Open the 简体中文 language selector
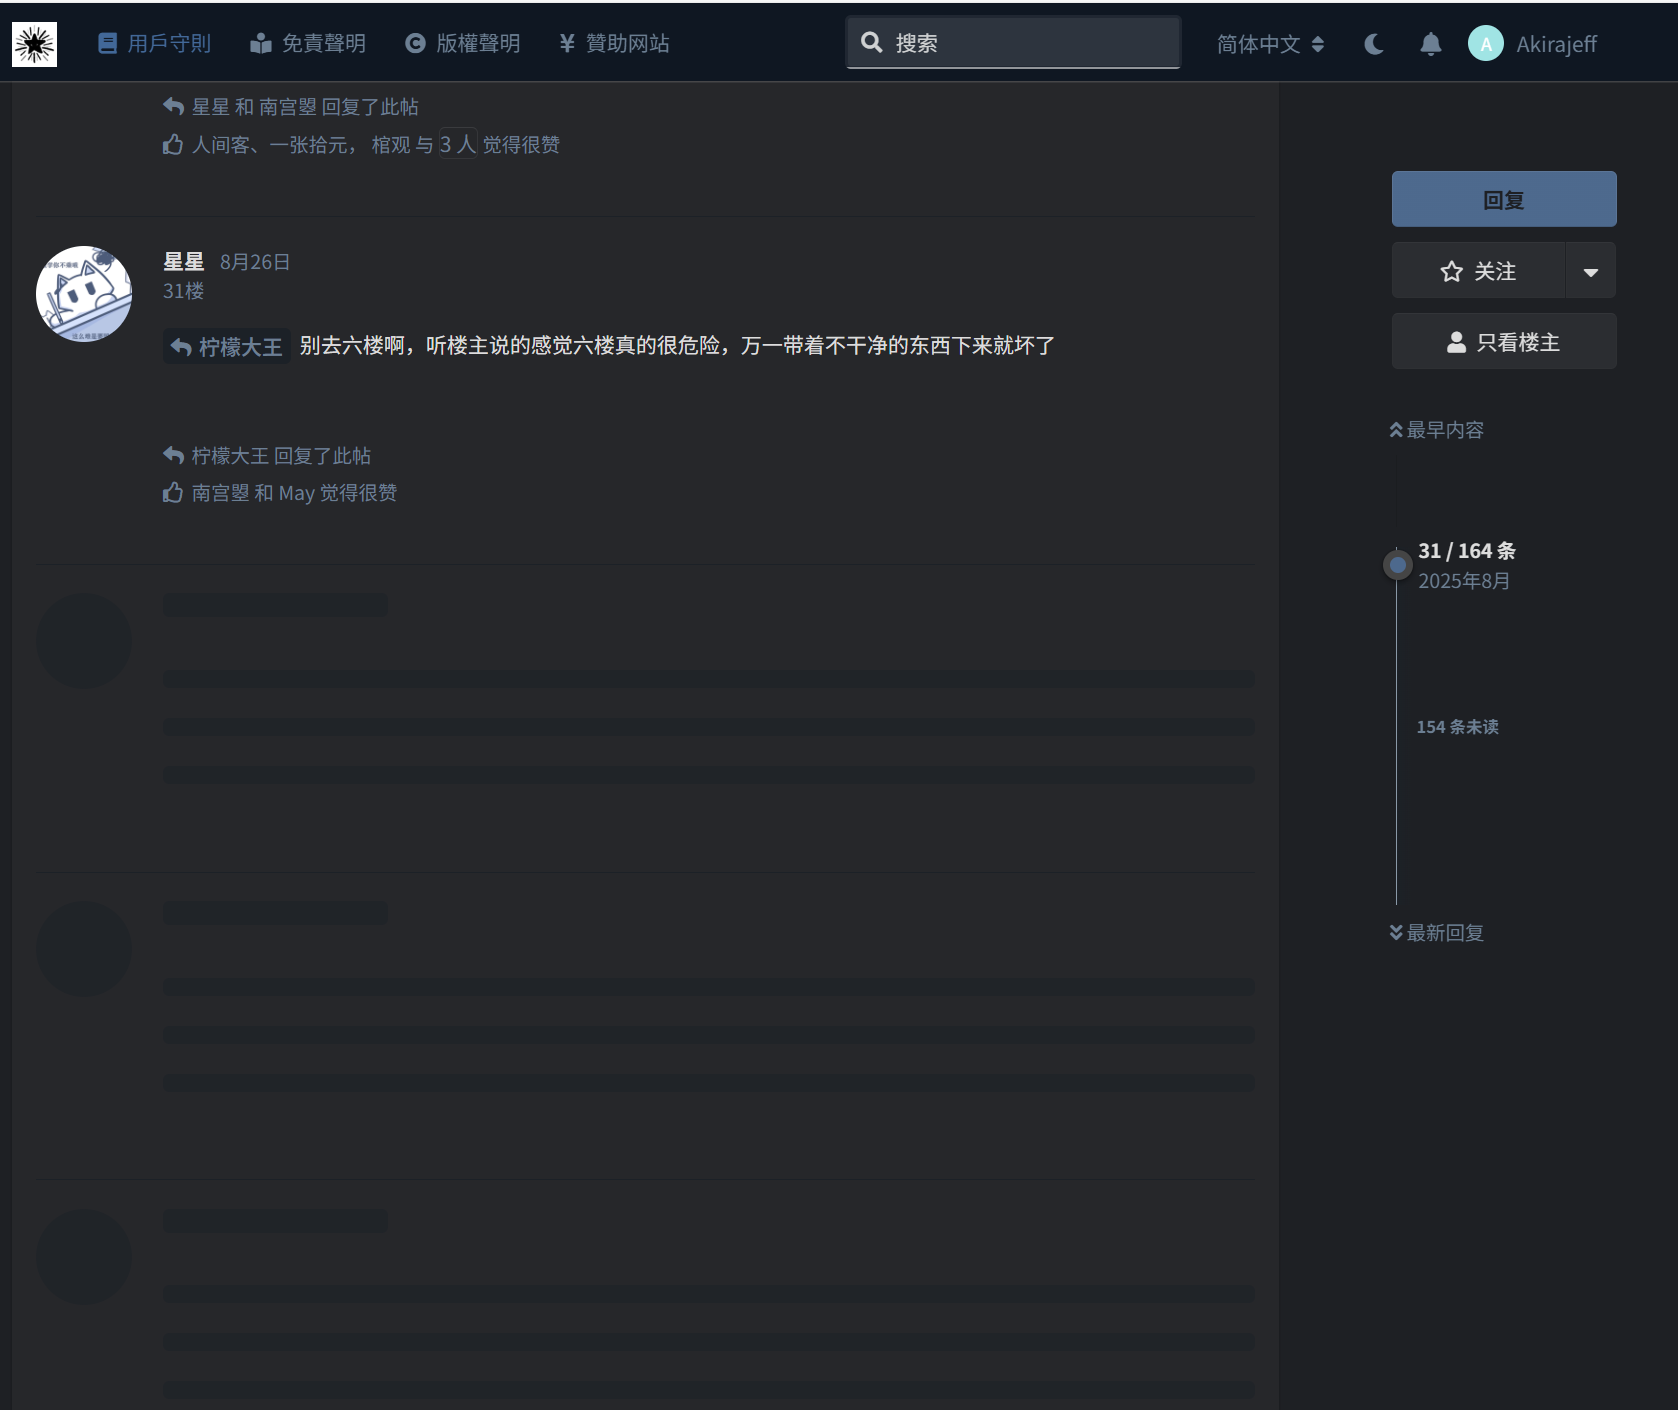Screen dimensions: 1678x1410 pos(1270,44)
